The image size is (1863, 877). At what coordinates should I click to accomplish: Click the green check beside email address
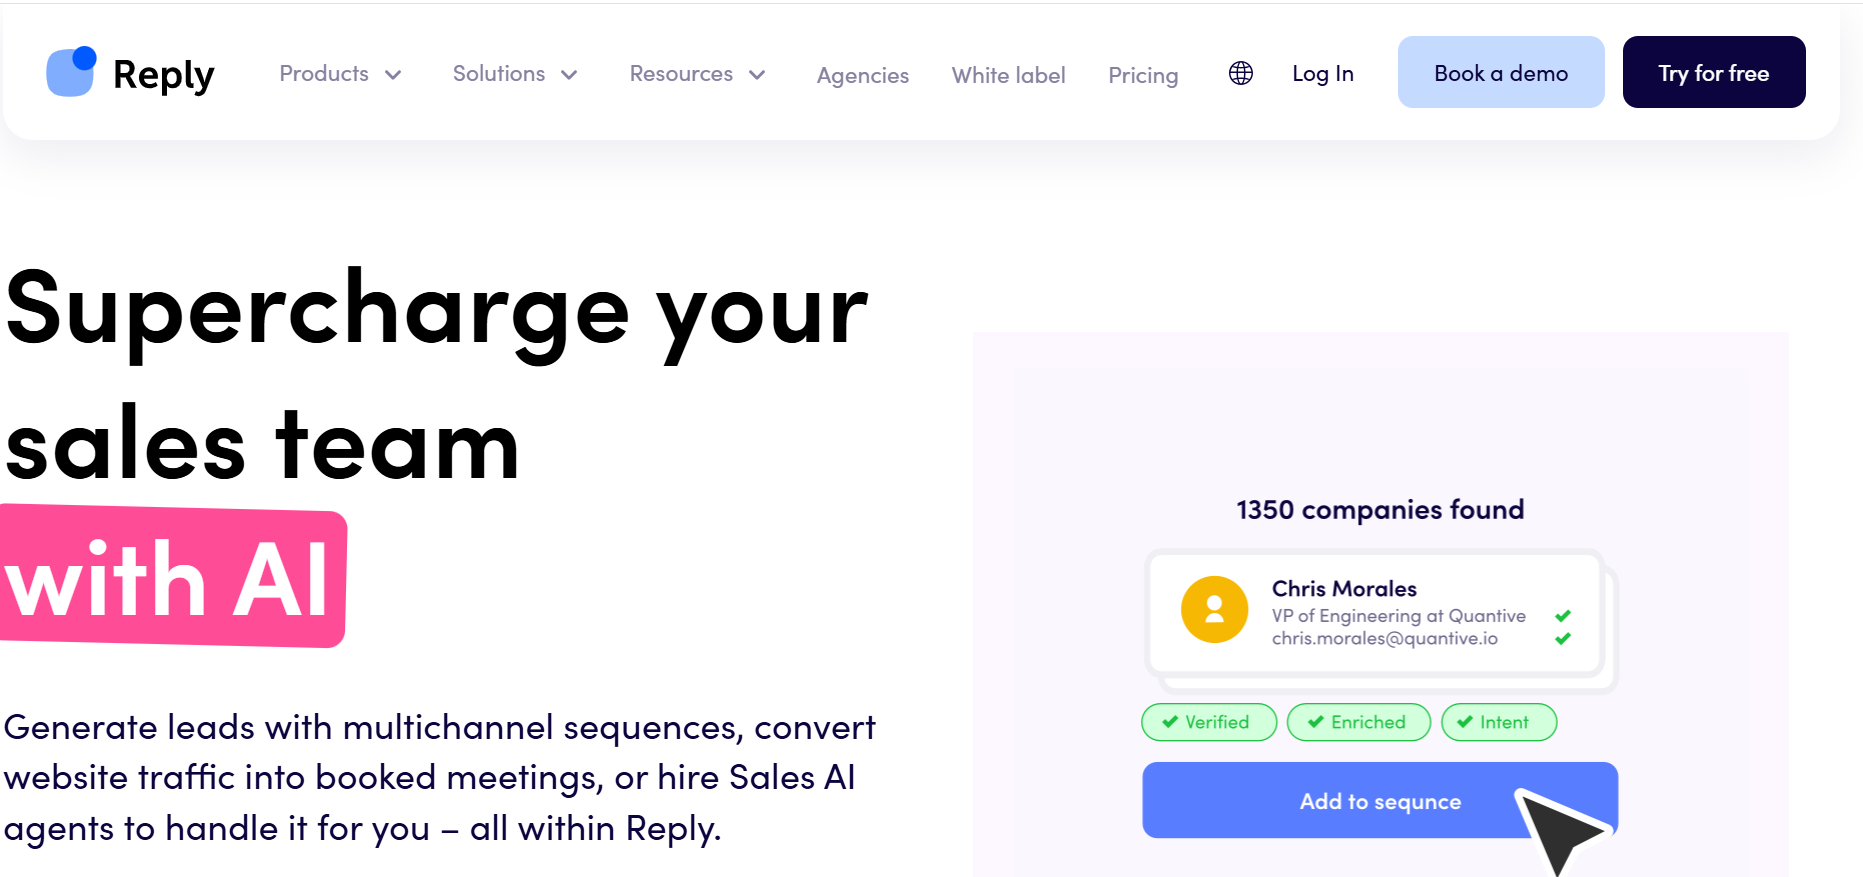[x=1563, y=639]
